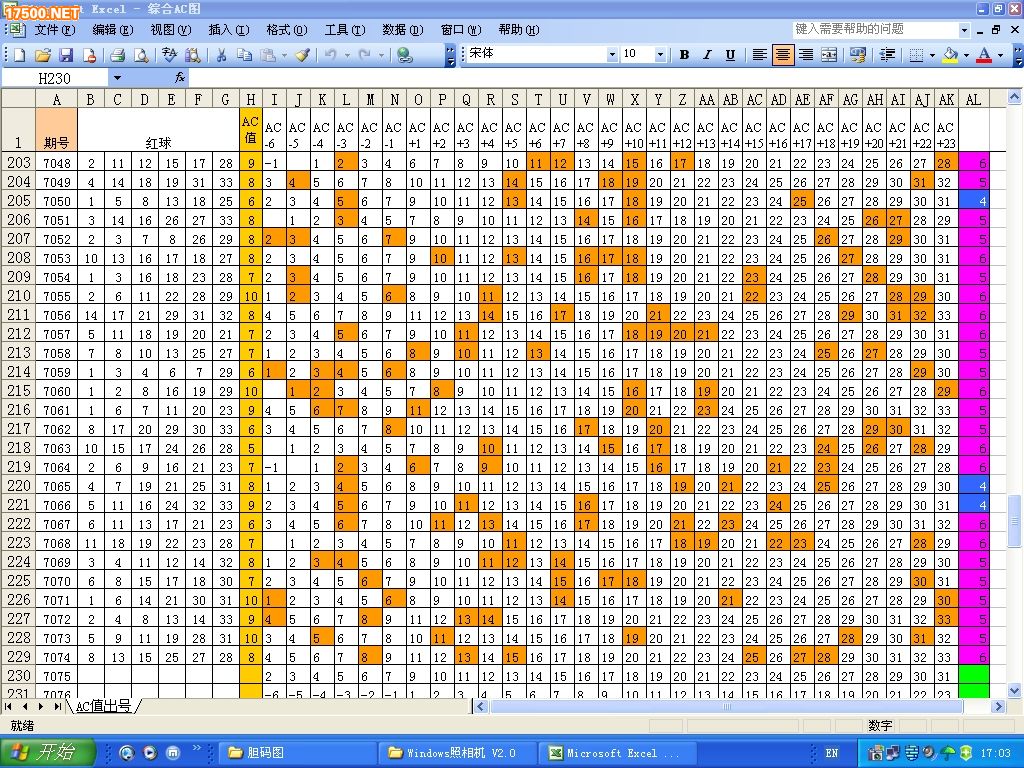This screenshot has height=768, width=1024.
Task: Click the Open folder icon in the toolbar
Action: point(42,56)
